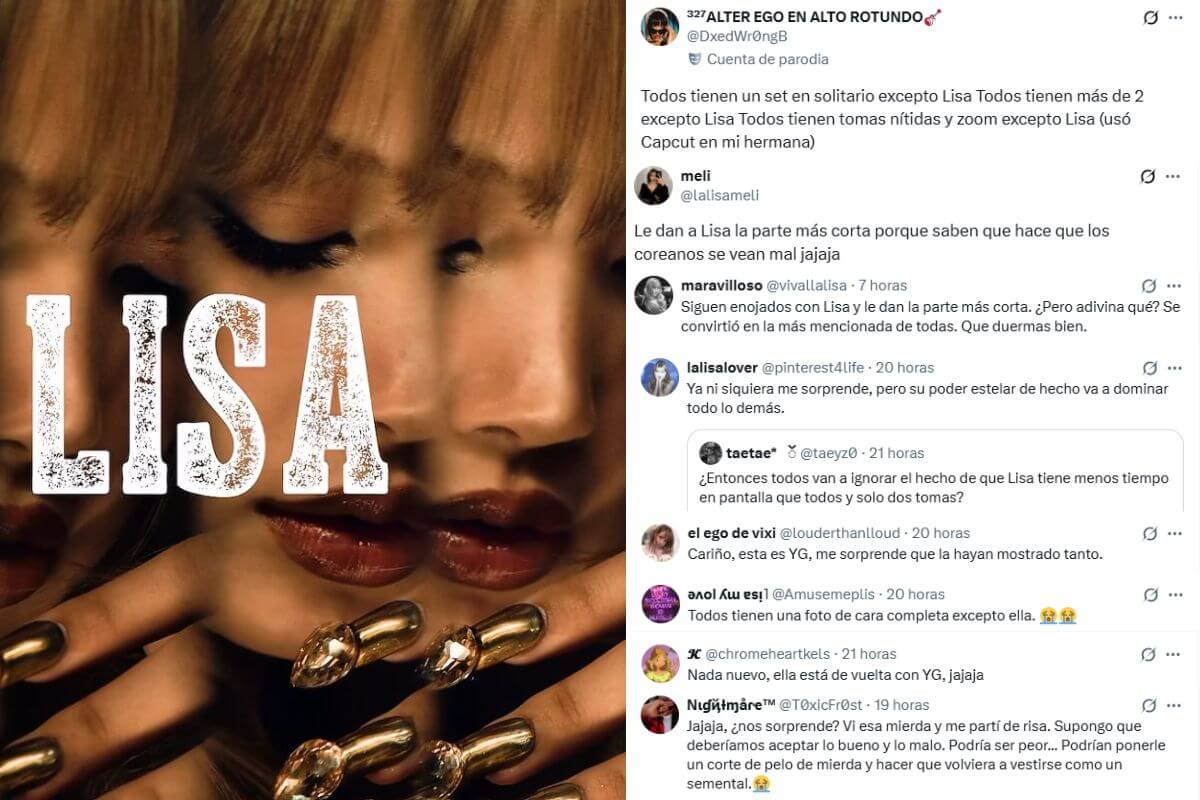Click the Grok icon on ALTER EGO tweet
The width and height of the screenshot is (1200, 800).
(1150, 18)
